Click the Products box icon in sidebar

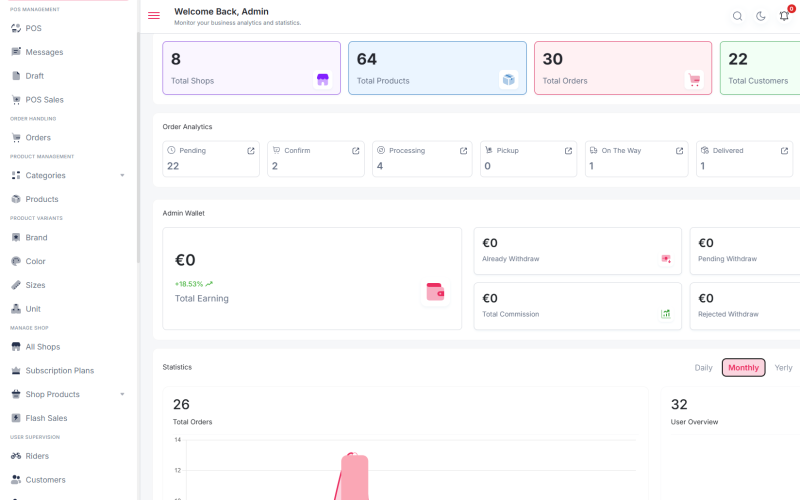[x=16, y=199]
